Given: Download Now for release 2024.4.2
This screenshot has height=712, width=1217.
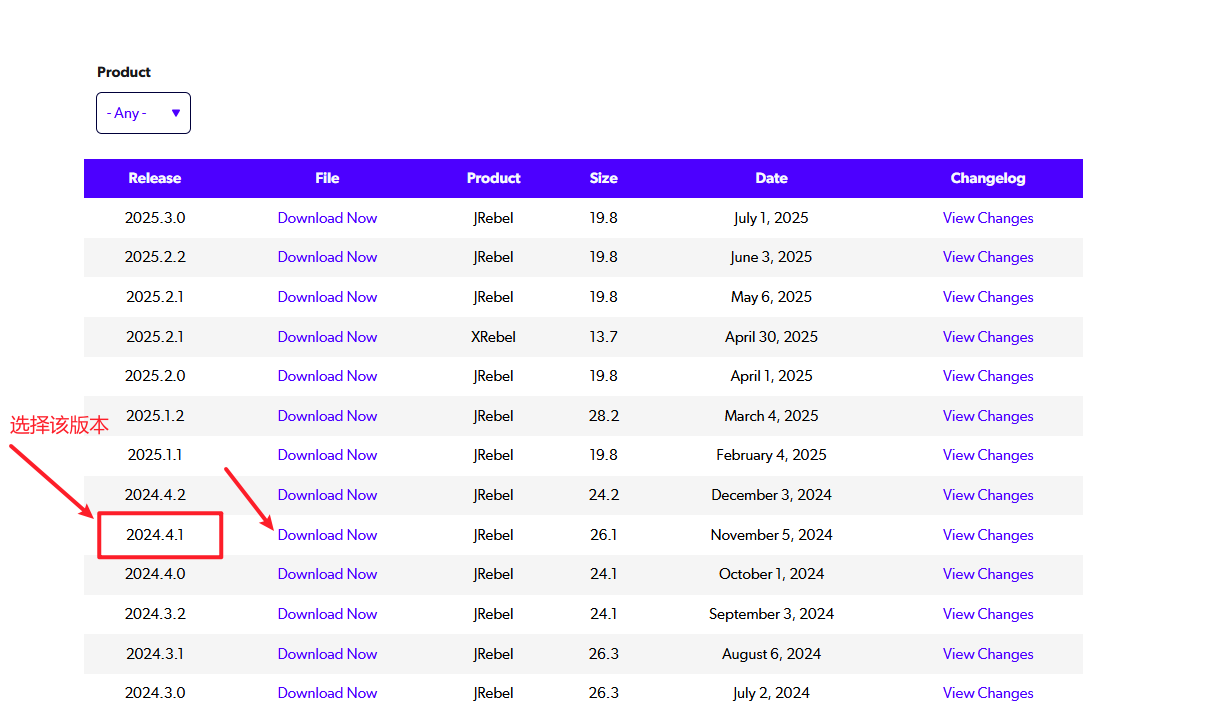Looking at the screenshot, I should coord(327,495).
